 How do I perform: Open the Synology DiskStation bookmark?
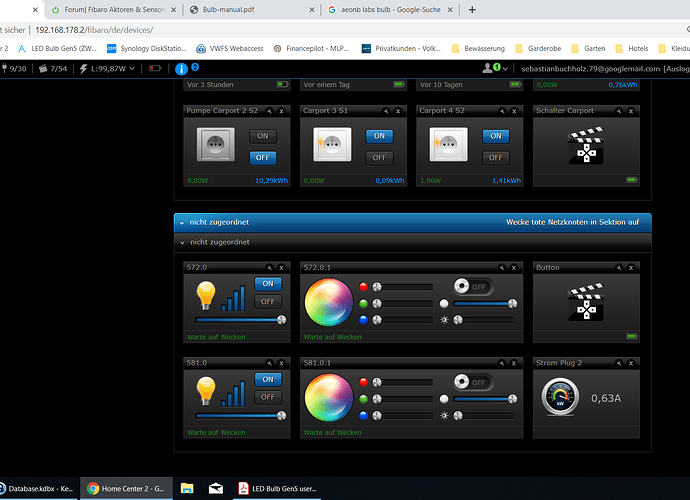point(147,48)
